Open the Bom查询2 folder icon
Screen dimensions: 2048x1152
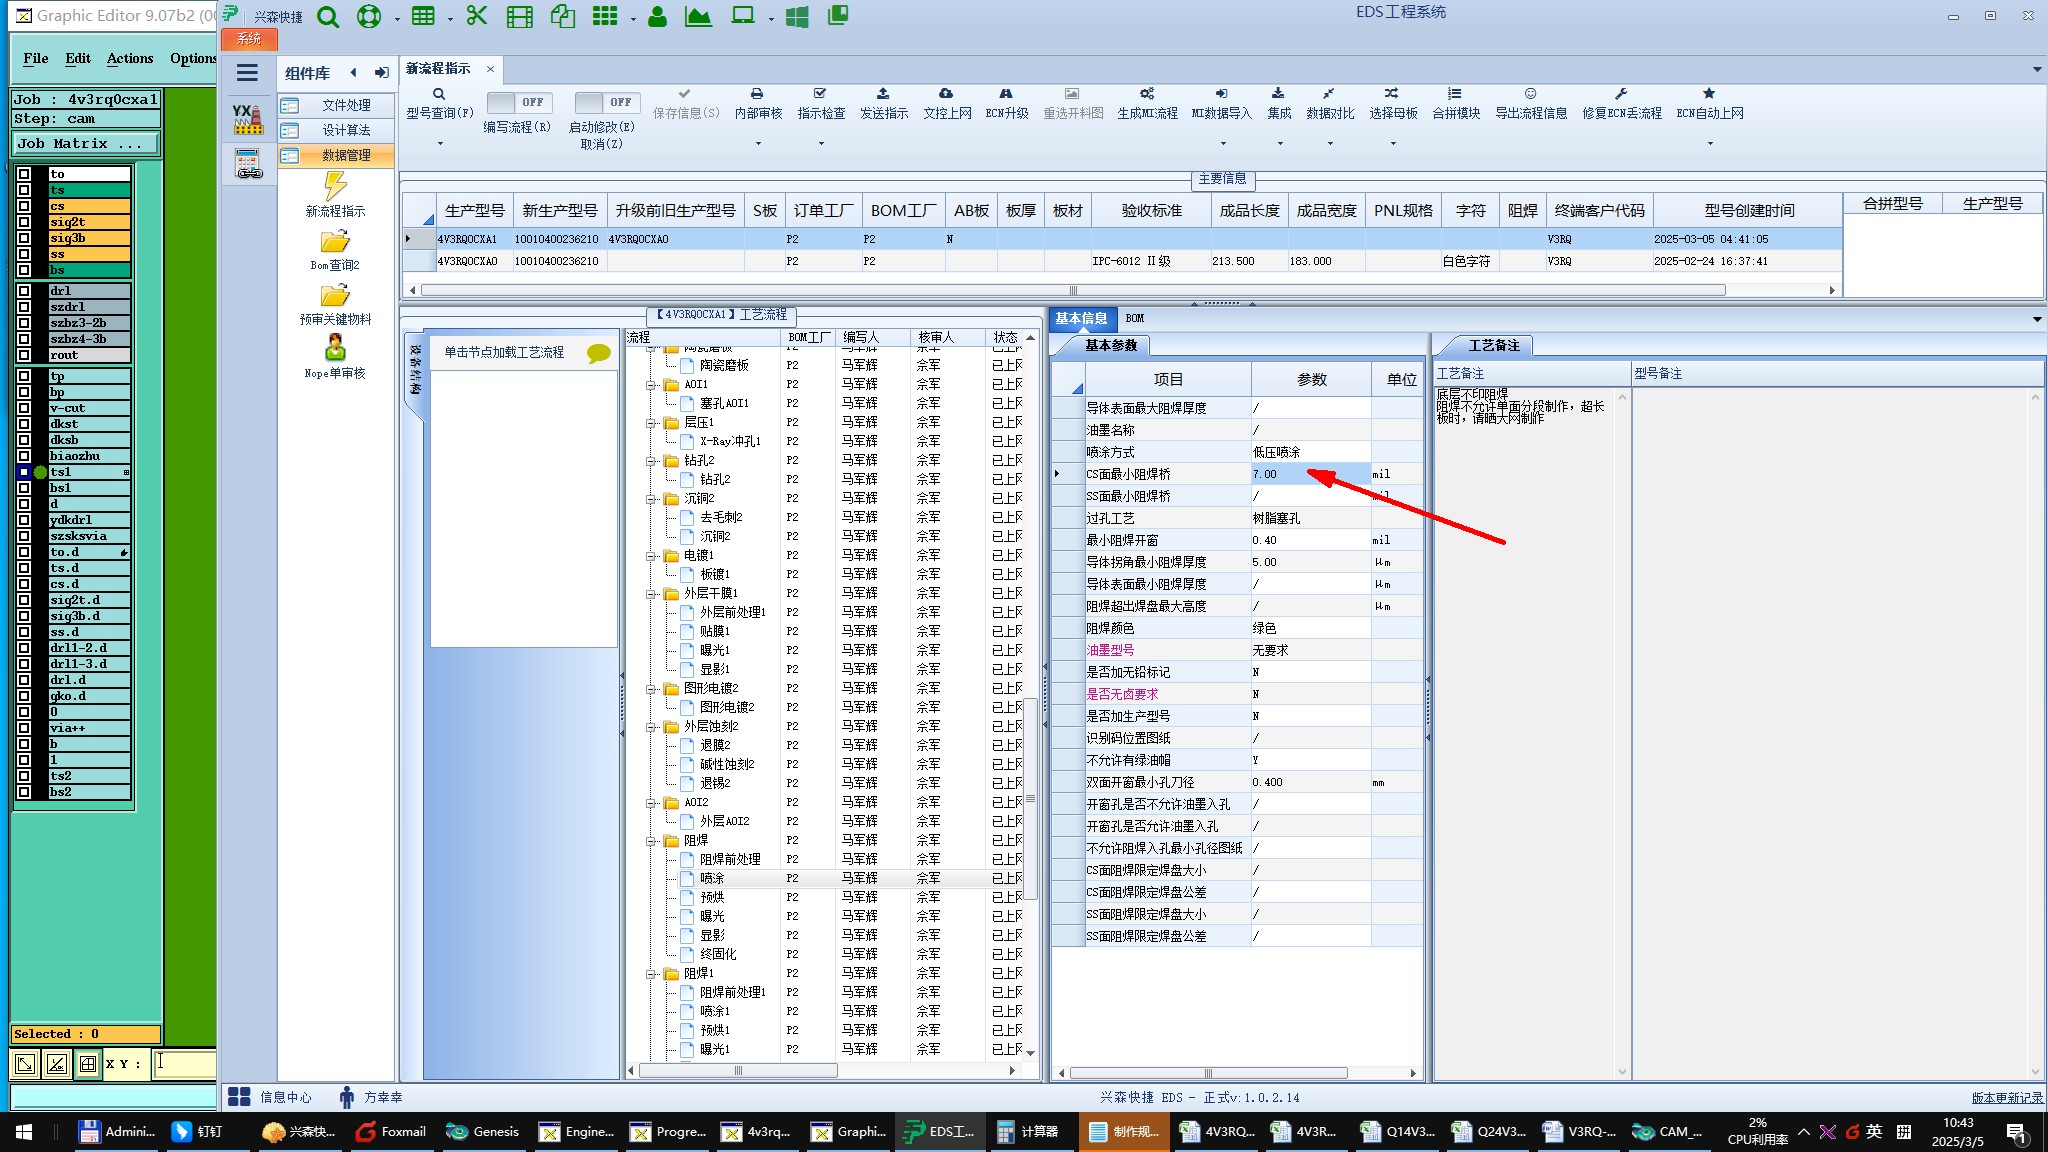[335, 242]
